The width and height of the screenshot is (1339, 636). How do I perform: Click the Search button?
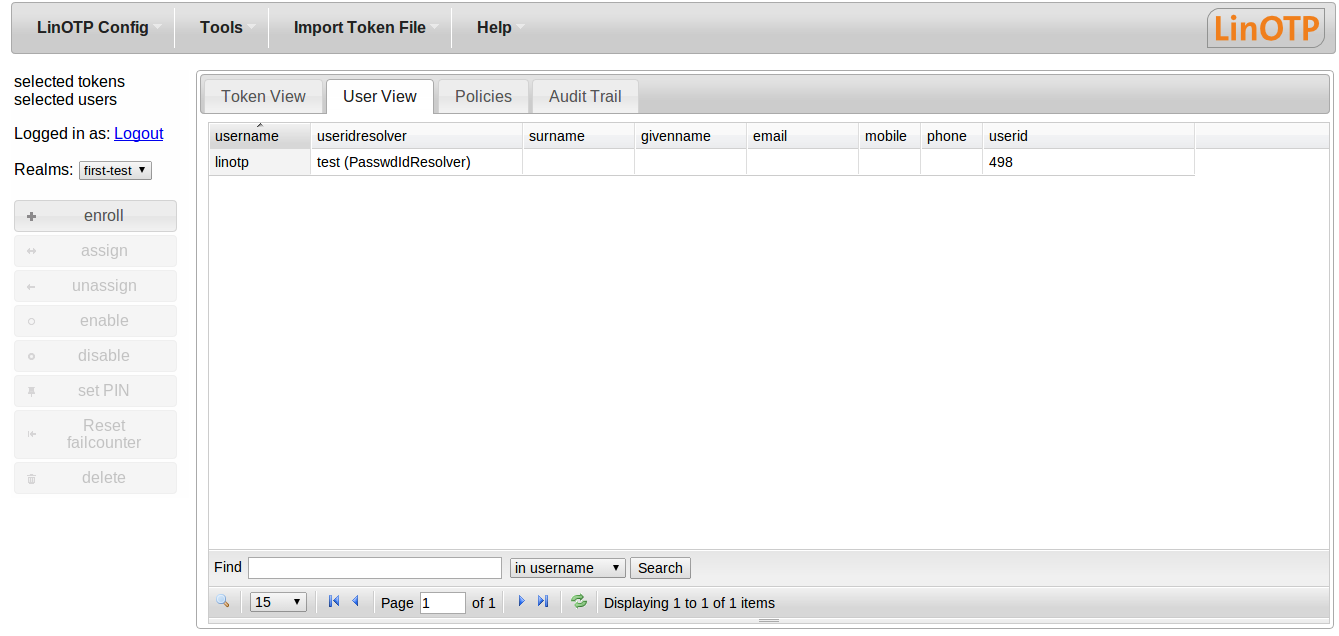point(660,568)
